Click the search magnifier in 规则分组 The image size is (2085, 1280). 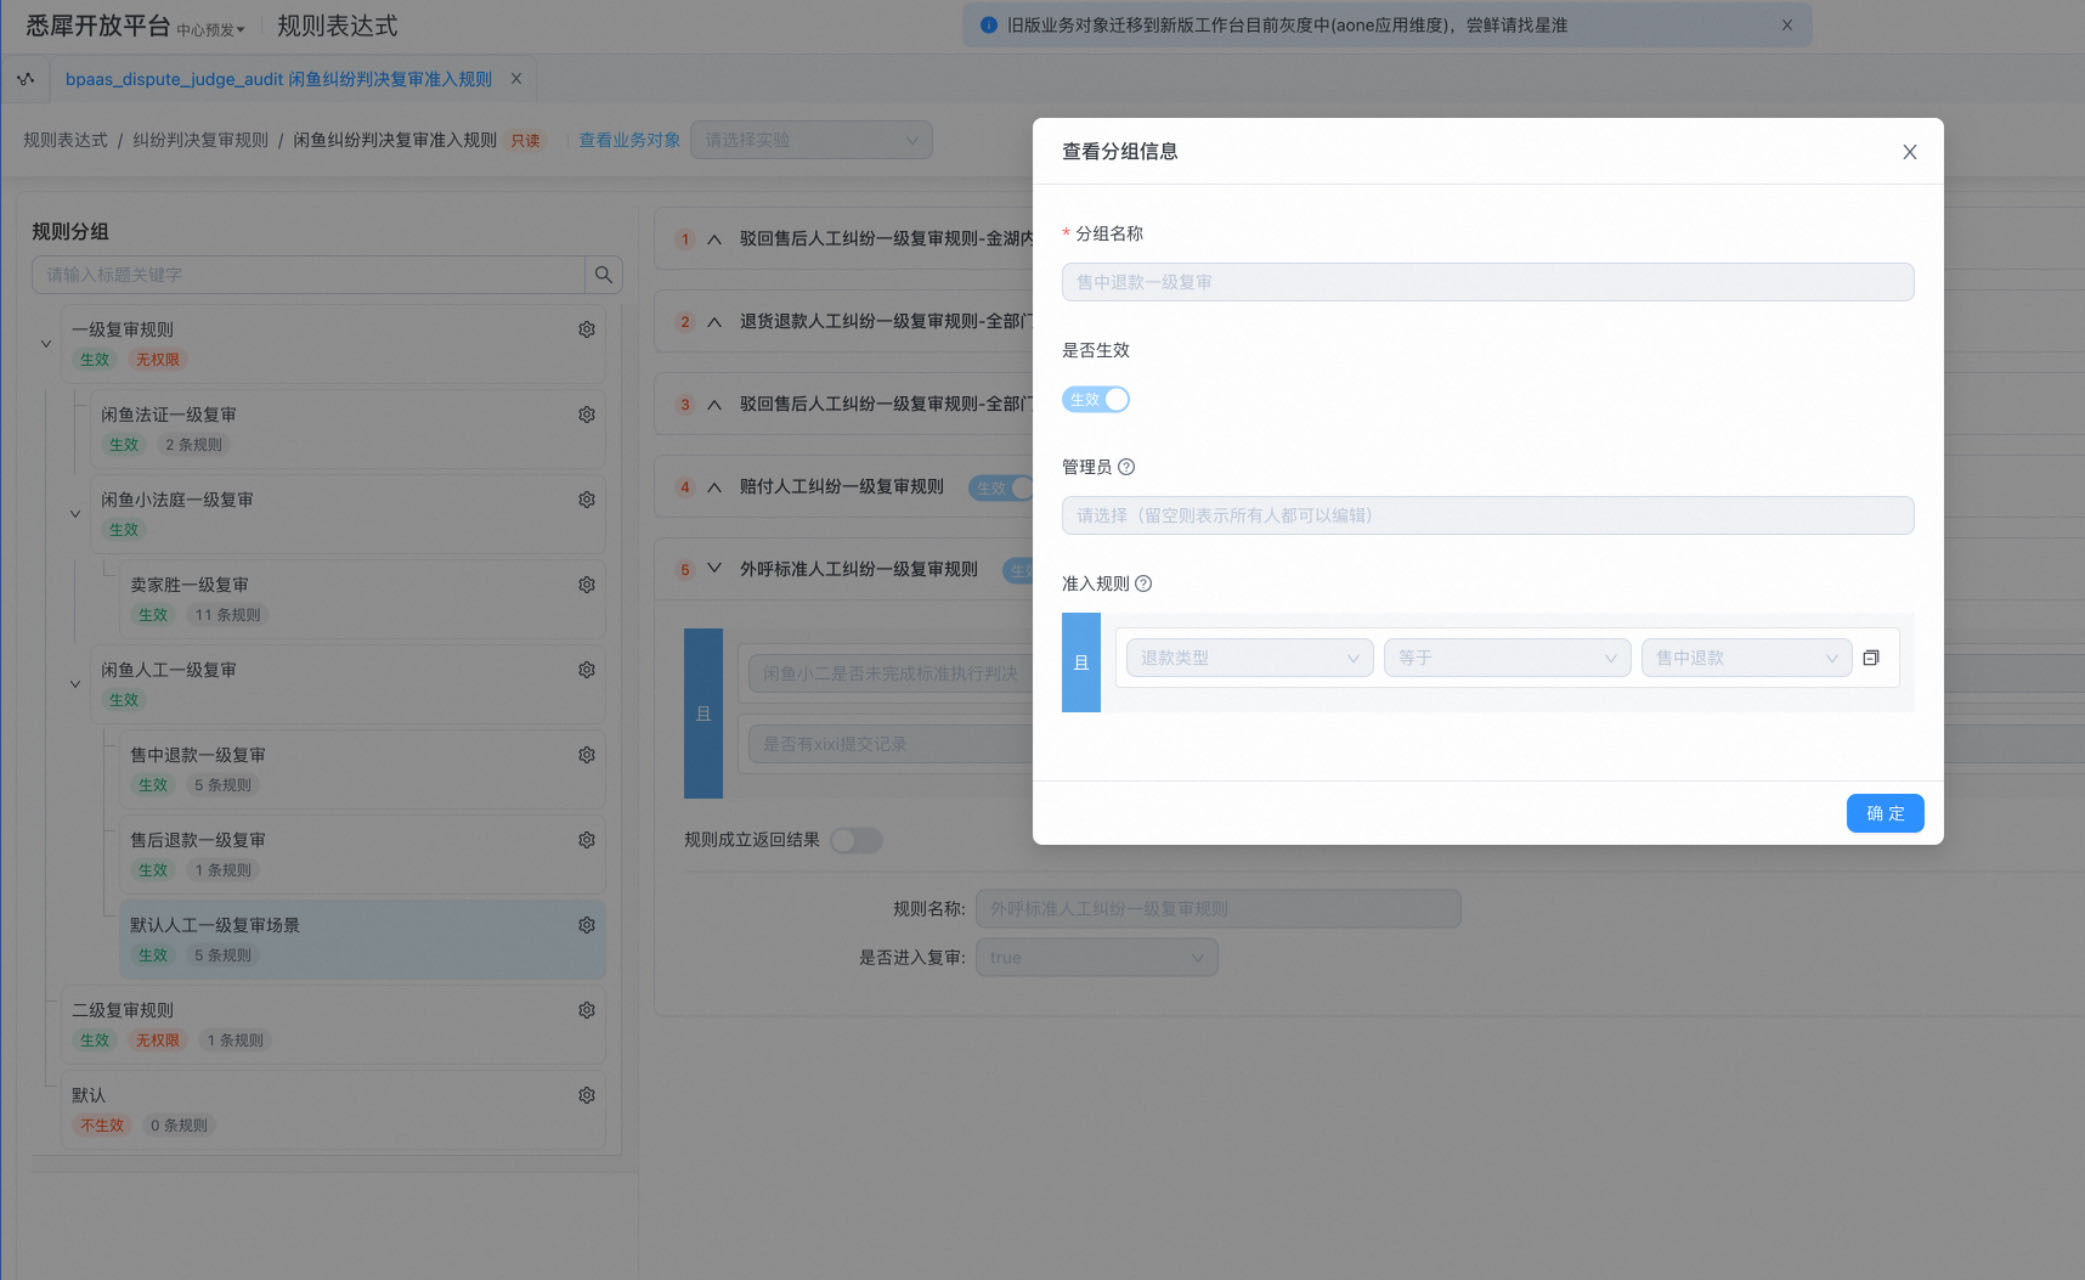coord(603,275)
